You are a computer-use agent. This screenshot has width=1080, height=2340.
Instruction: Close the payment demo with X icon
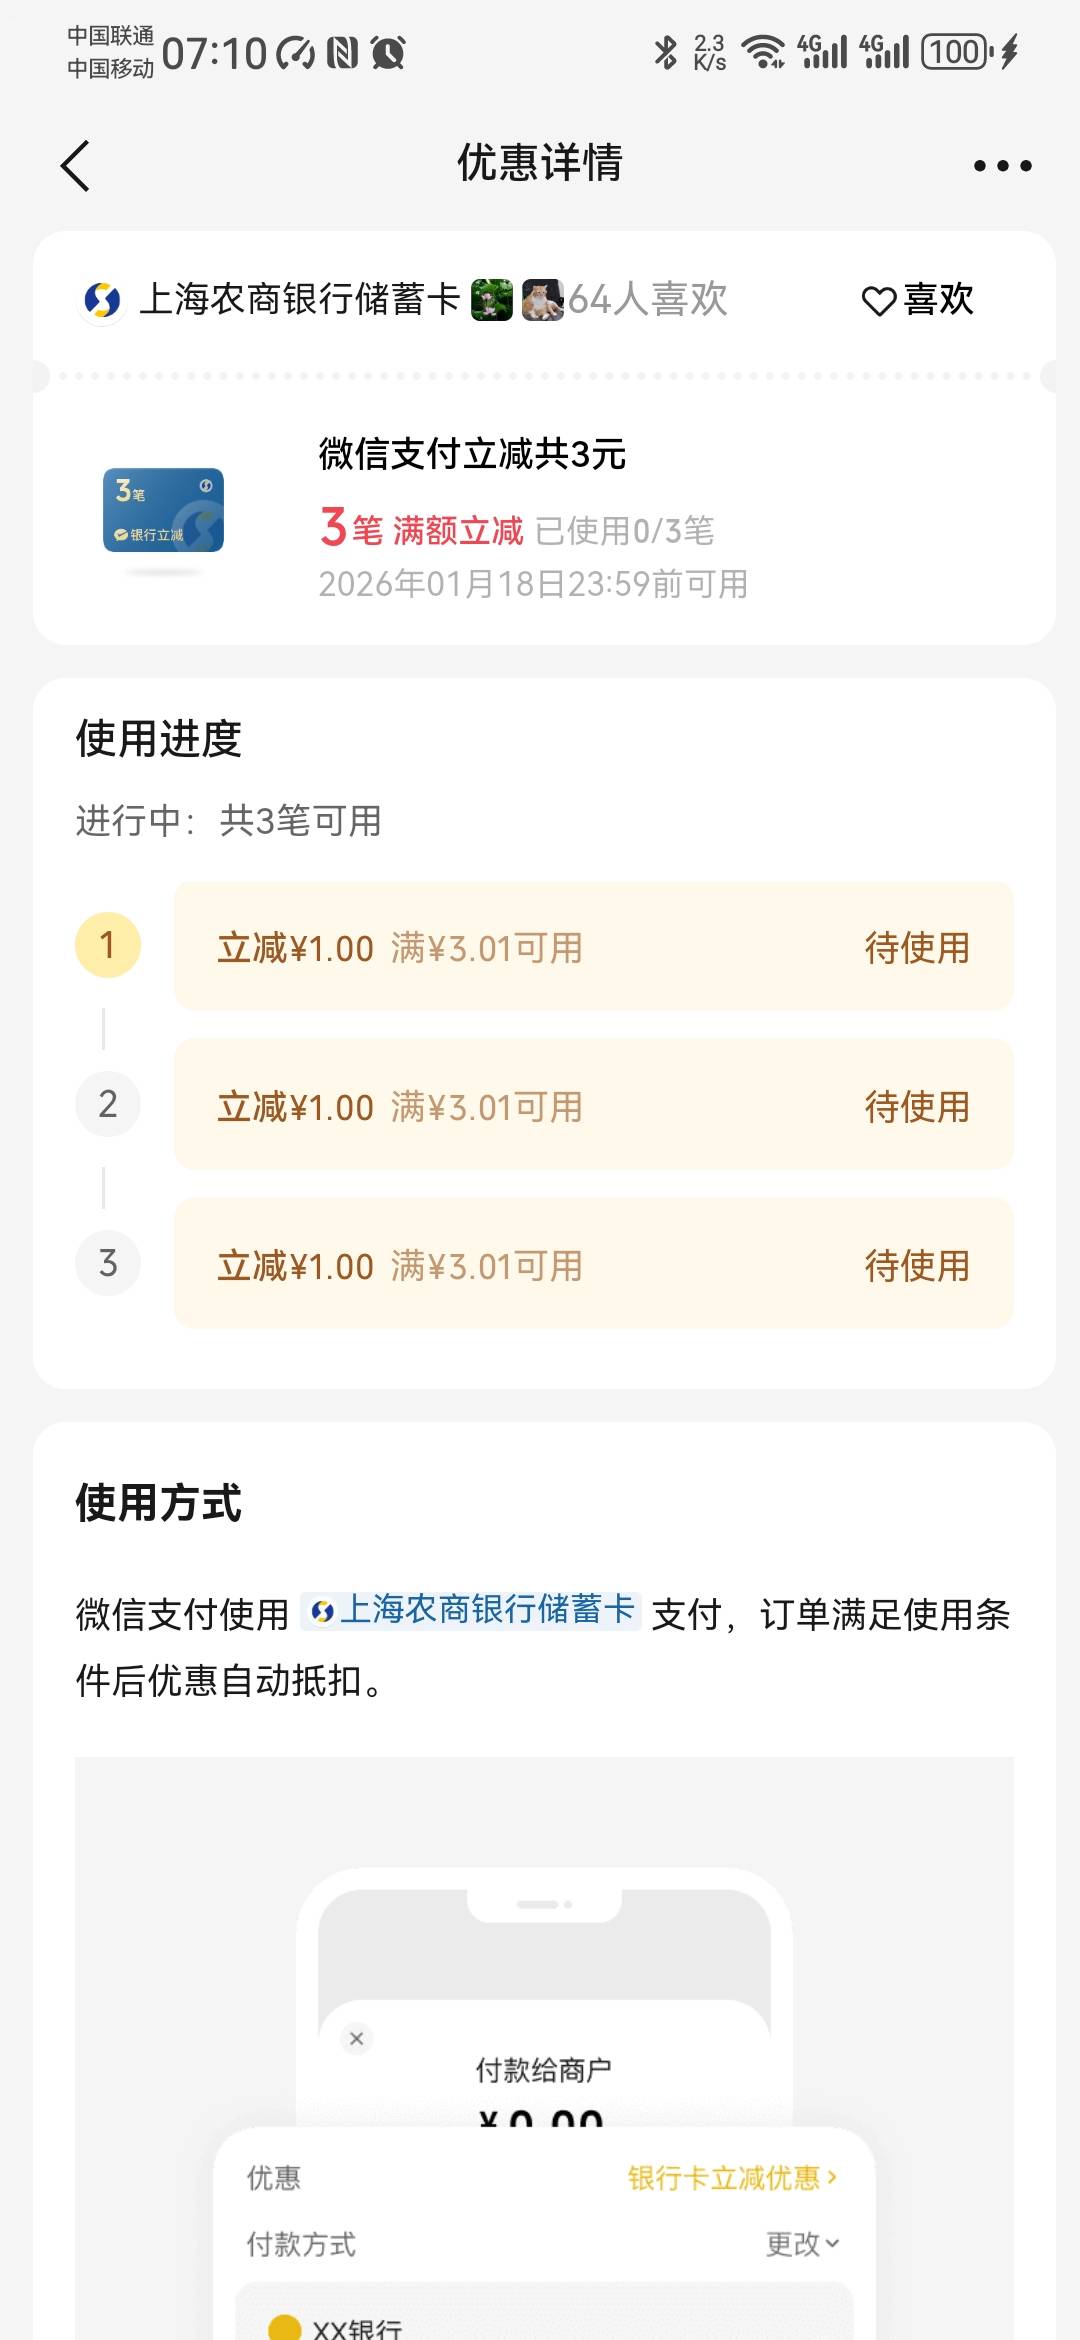point(356,2038)
